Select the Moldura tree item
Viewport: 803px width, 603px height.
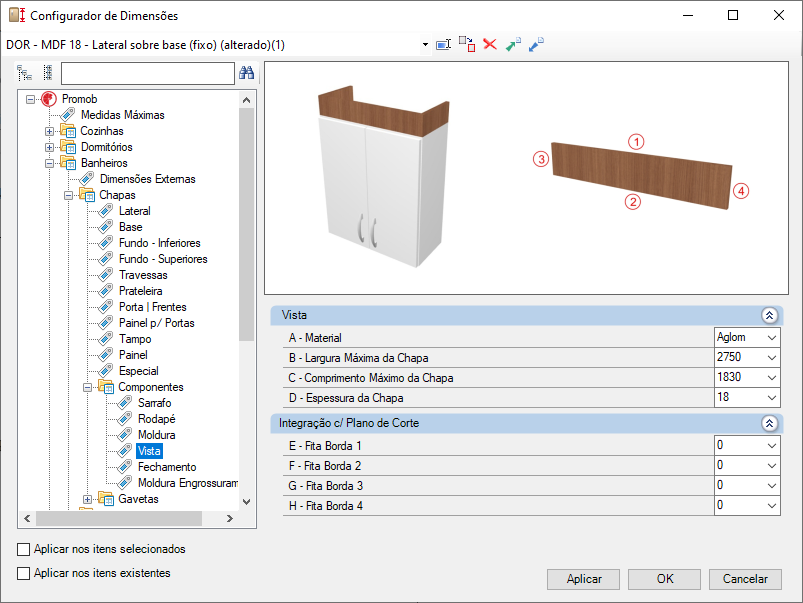coord(157,435)
